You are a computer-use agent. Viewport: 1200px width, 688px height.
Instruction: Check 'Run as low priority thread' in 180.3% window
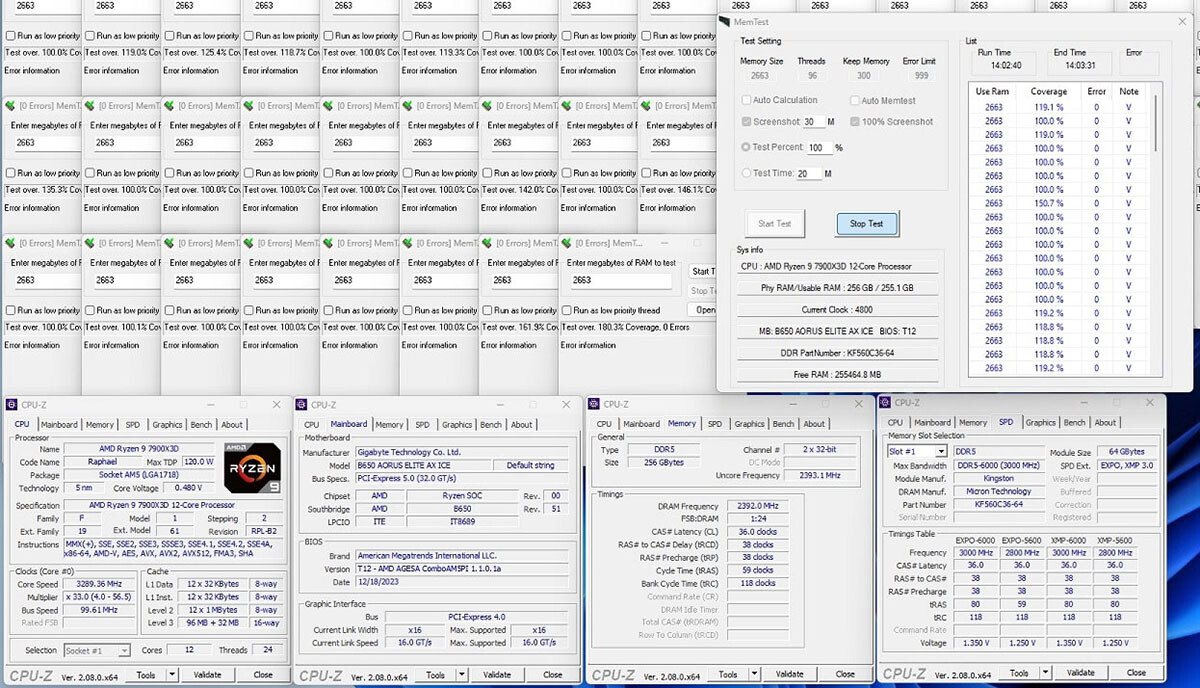tap(567, 310)
